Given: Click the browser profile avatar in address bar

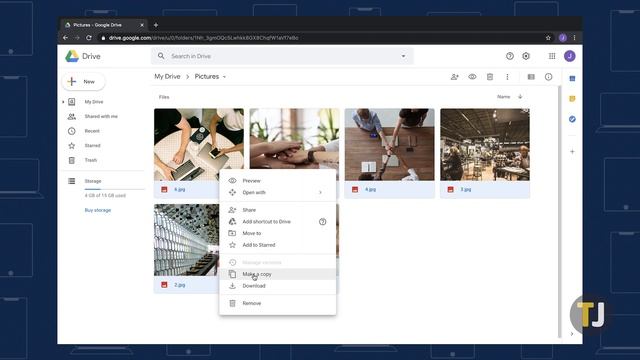Looking at the screenshot, I should pyautogui.click(x=562, y=38).
